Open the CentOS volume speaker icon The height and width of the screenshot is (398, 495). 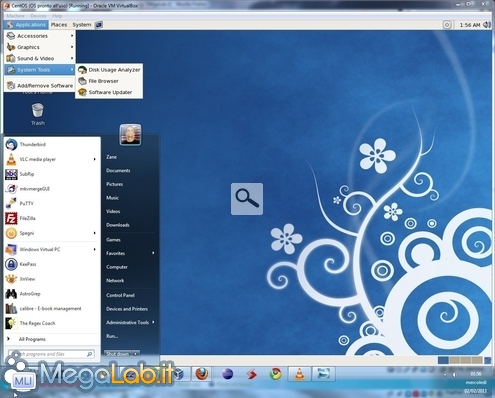[487, 25]
